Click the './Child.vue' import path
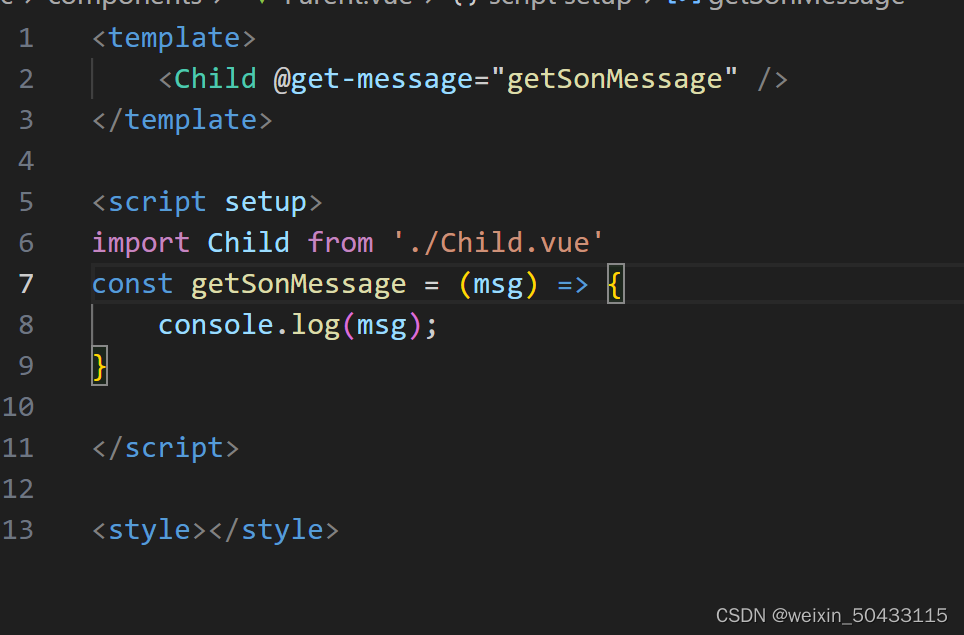The height and width of the screenshot is (635, 964). 499,243
